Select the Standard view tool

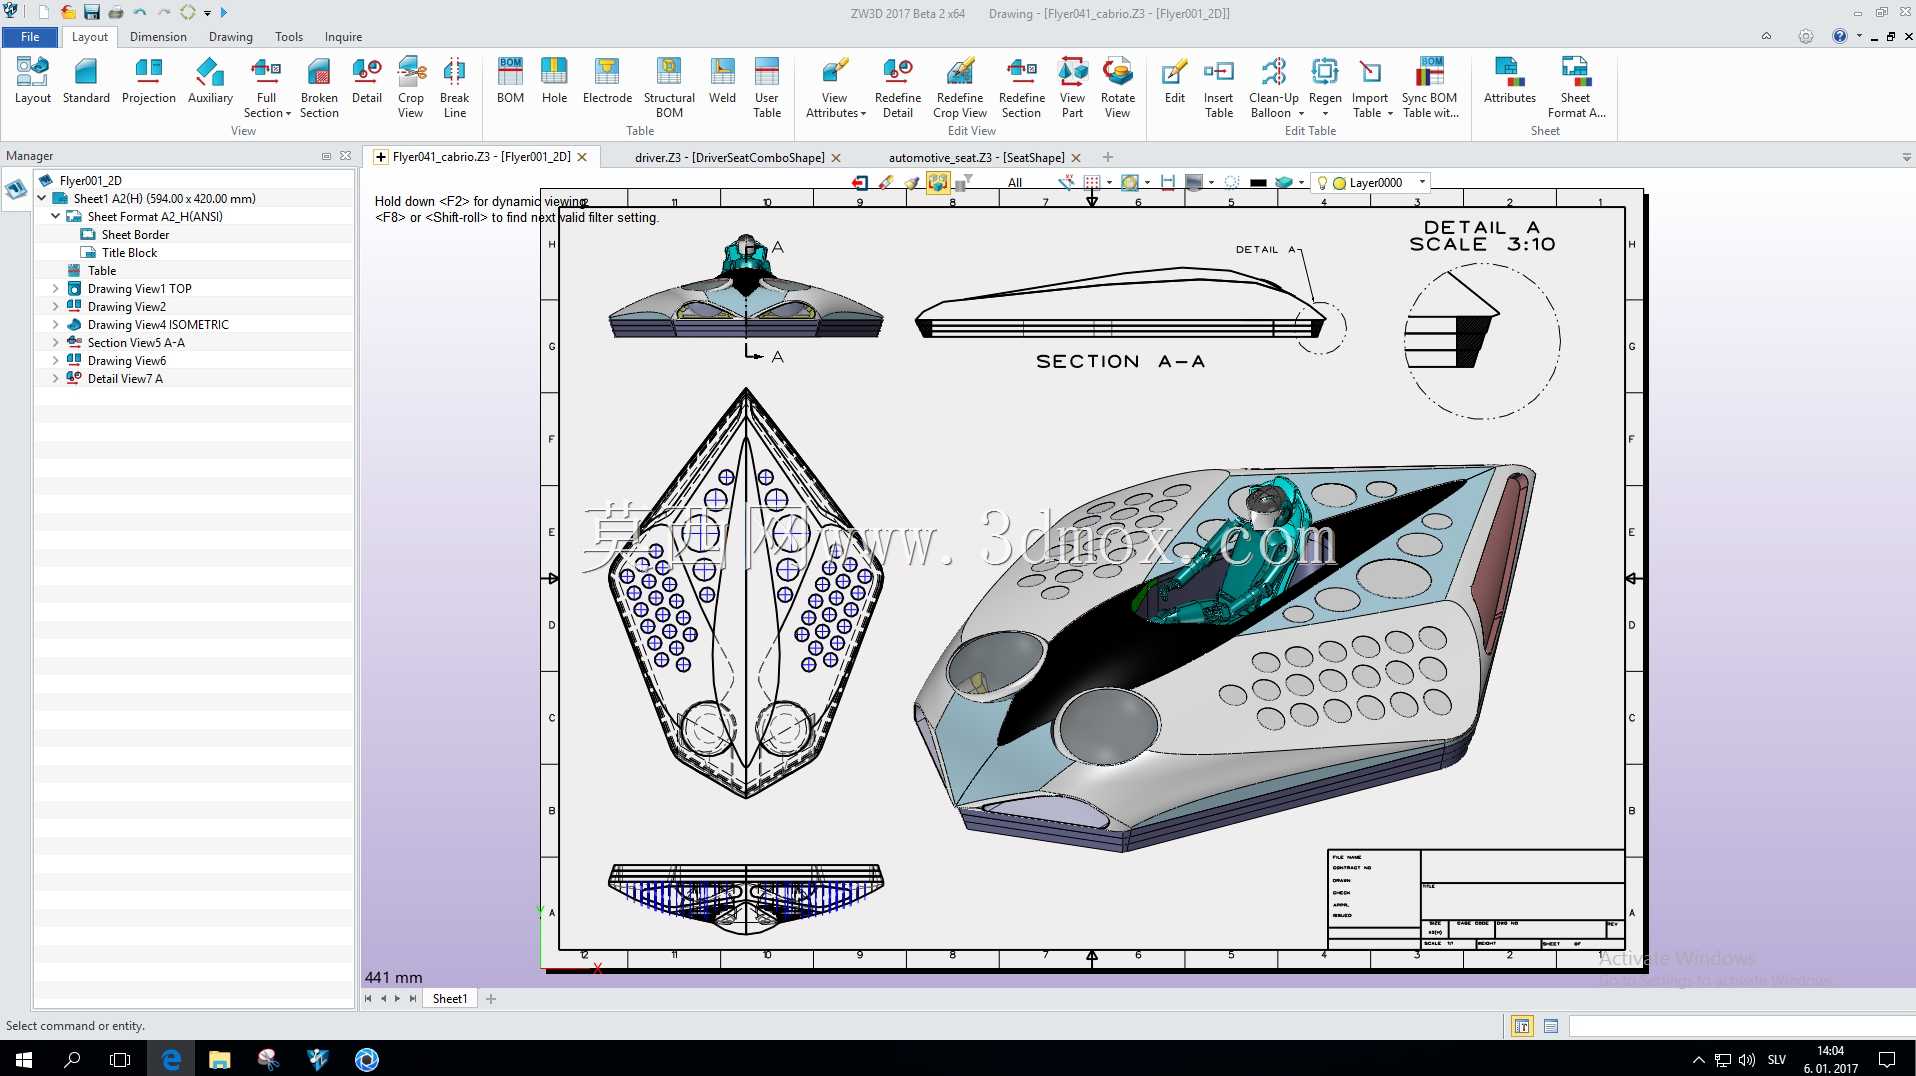pyautogui.click(x=86, y=80)
